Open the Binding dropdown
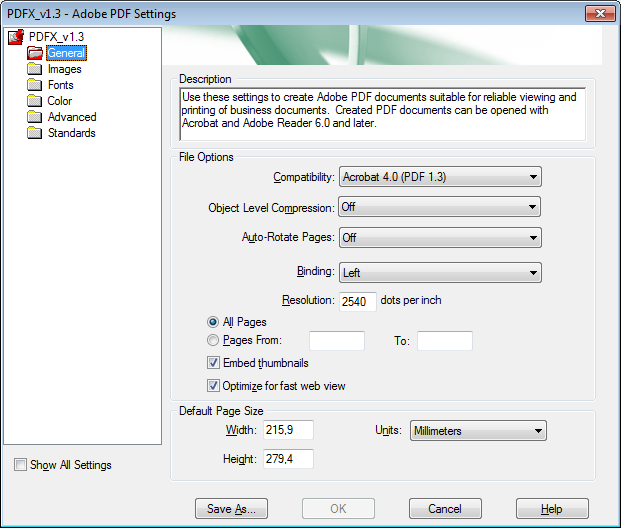This screenshot has width=621, height=528. click(440, 273)
